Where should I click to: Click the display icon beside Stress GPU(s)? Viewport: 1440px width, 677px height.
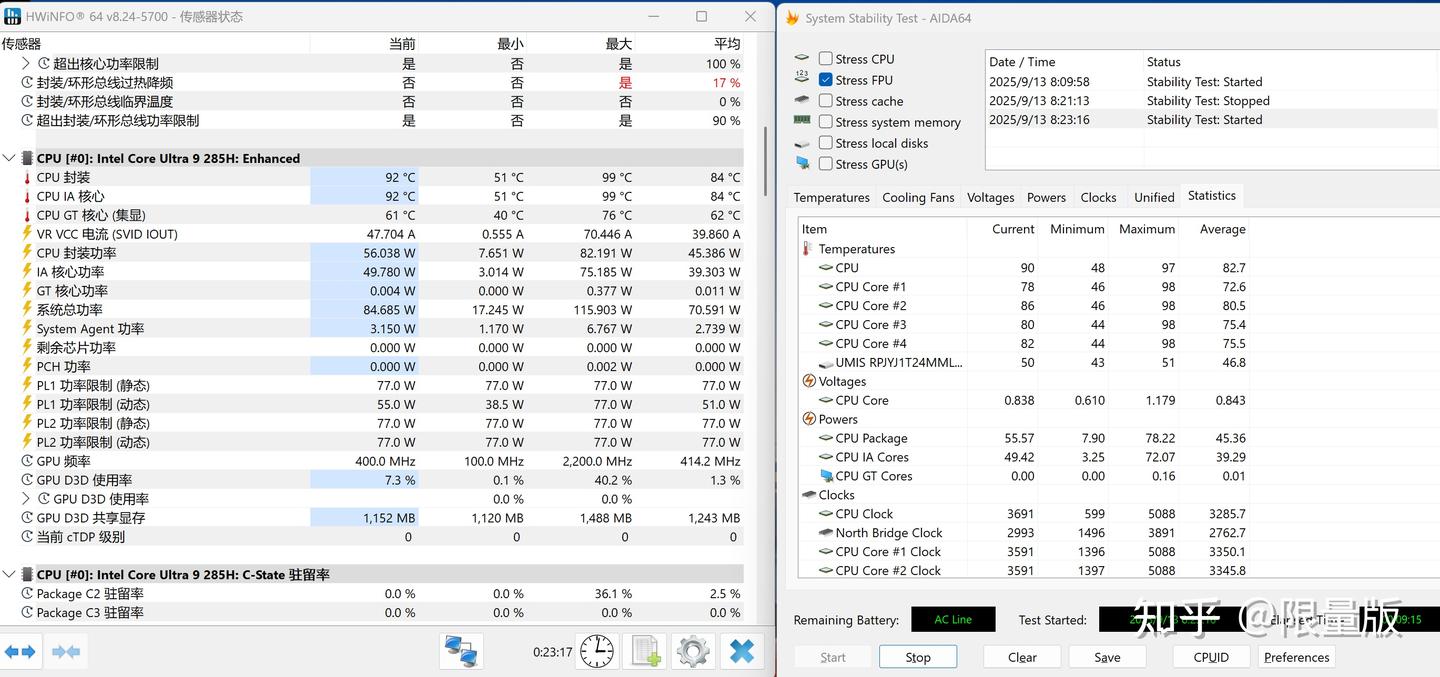pos(802,163)
